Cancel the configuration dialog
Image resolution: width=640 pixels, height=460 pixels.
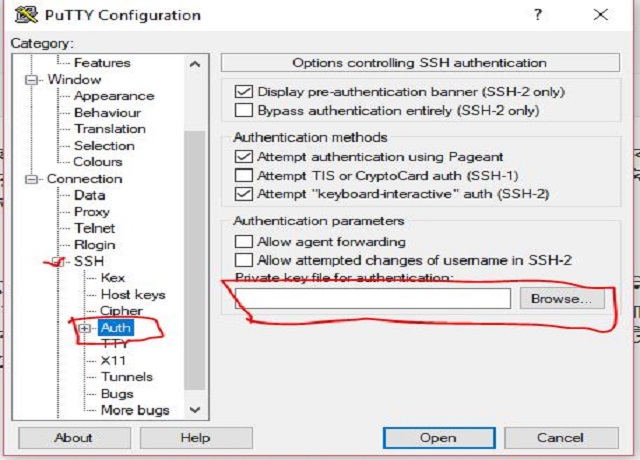point(562,438)
